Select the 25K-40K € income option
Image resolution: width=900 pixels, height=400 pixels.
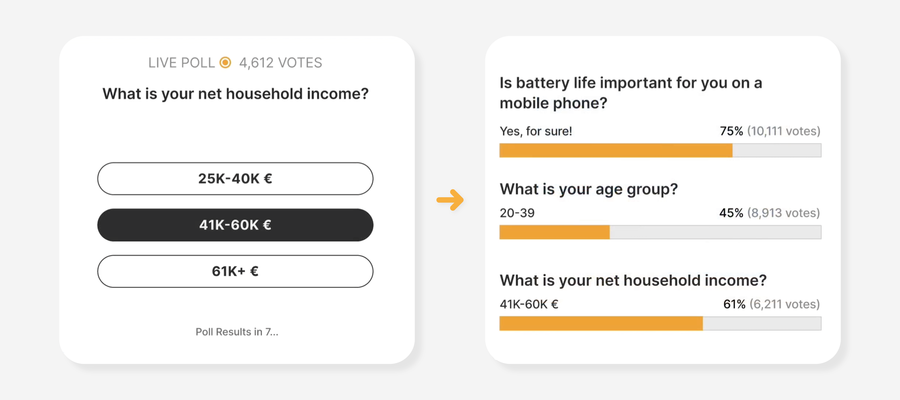[x=235, y=179]
